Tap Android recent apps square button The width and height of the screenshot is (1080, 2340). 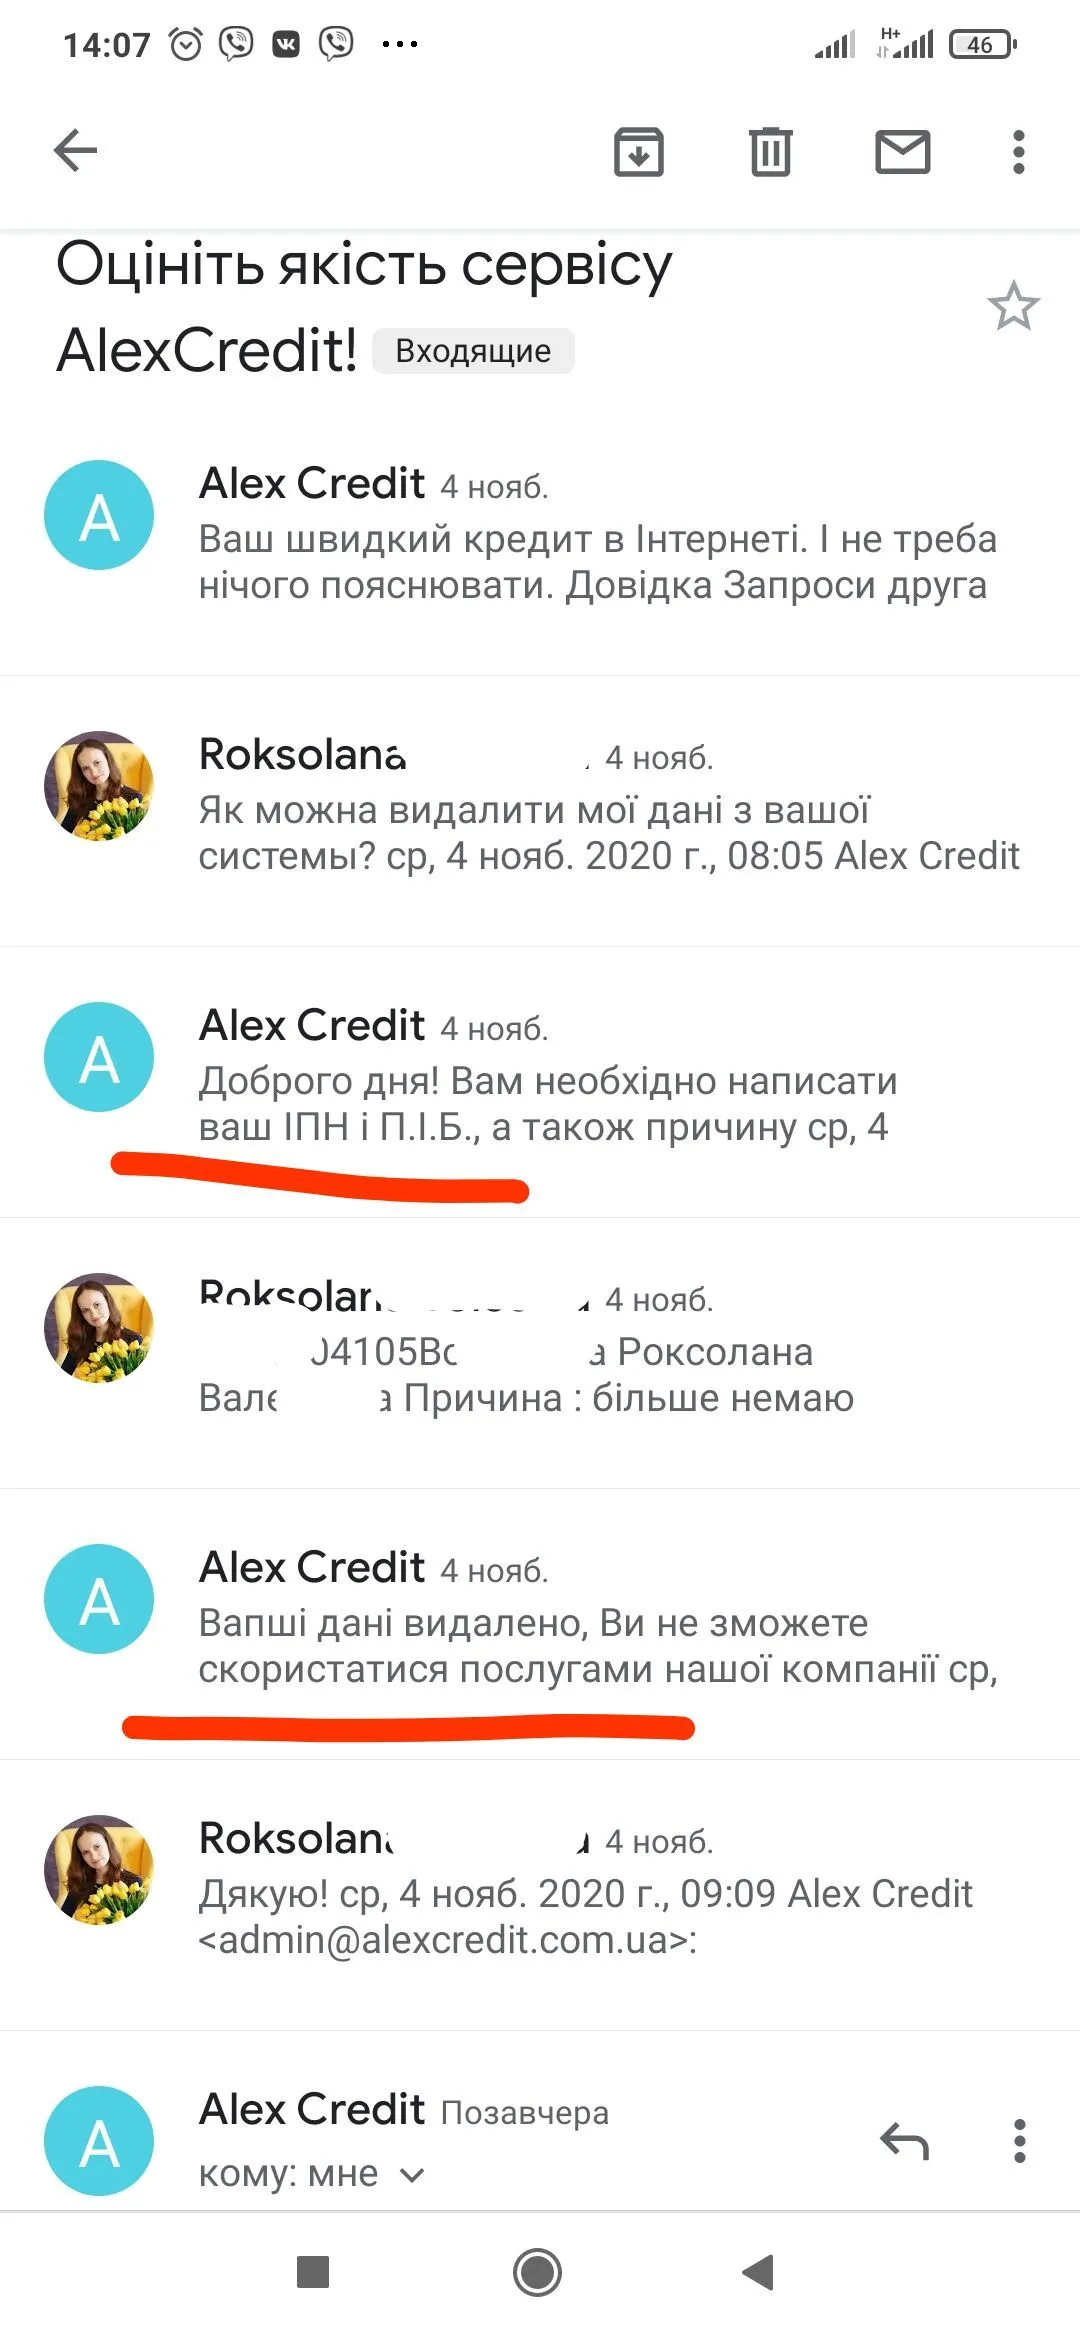313,2272
